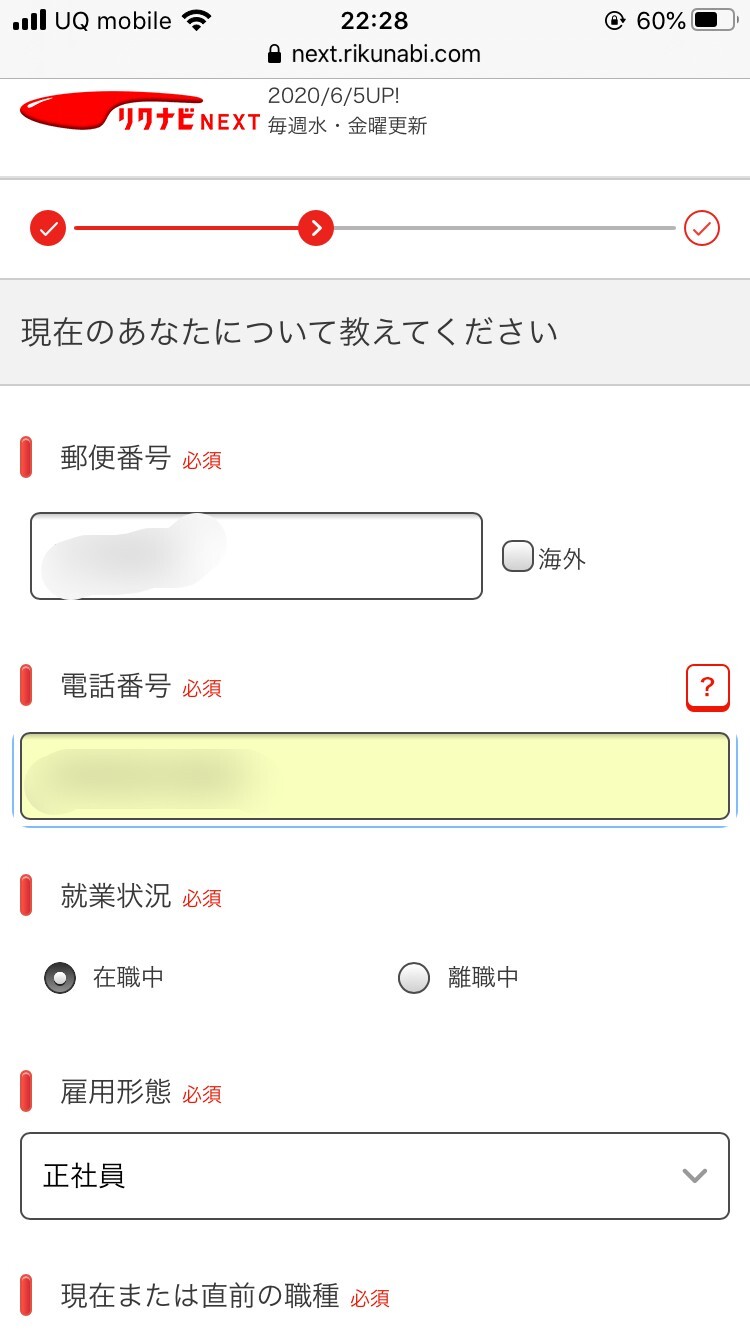
Task: Tap the 在職中 label text
Action: [x=128, y=978]
